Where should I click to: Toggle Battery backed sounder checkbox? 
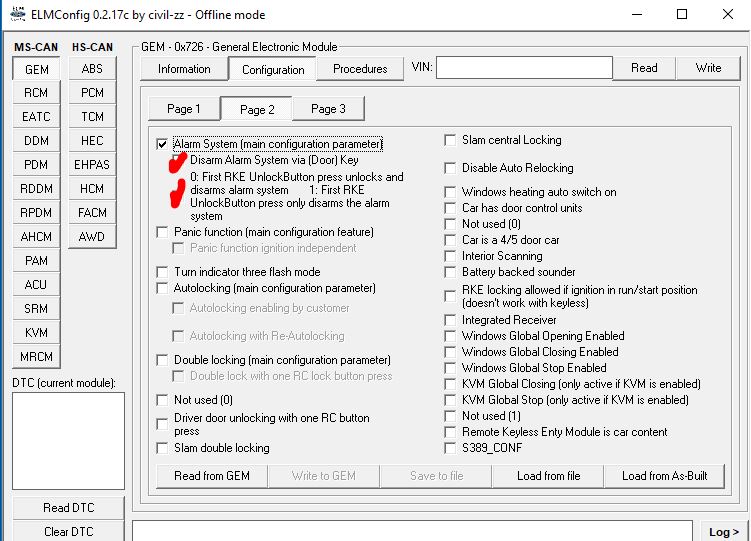pyautogui.click(x=451, y=272)
